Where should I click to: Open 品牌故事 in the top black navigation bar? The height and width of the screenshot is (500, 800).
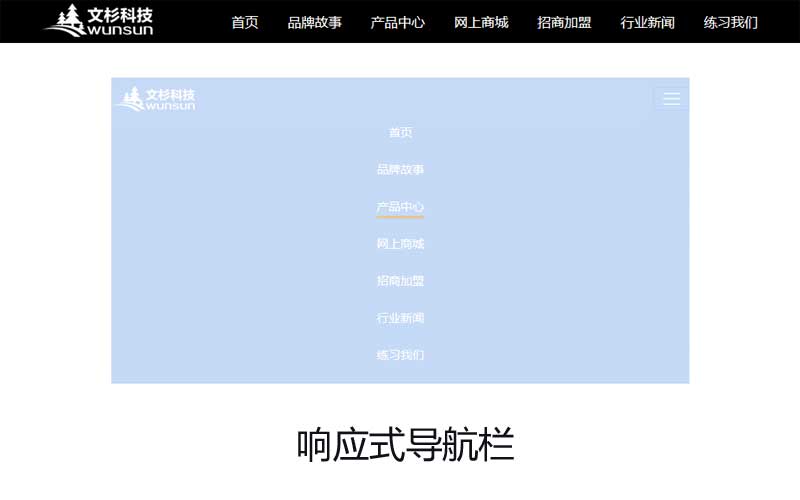pos(315,22)
